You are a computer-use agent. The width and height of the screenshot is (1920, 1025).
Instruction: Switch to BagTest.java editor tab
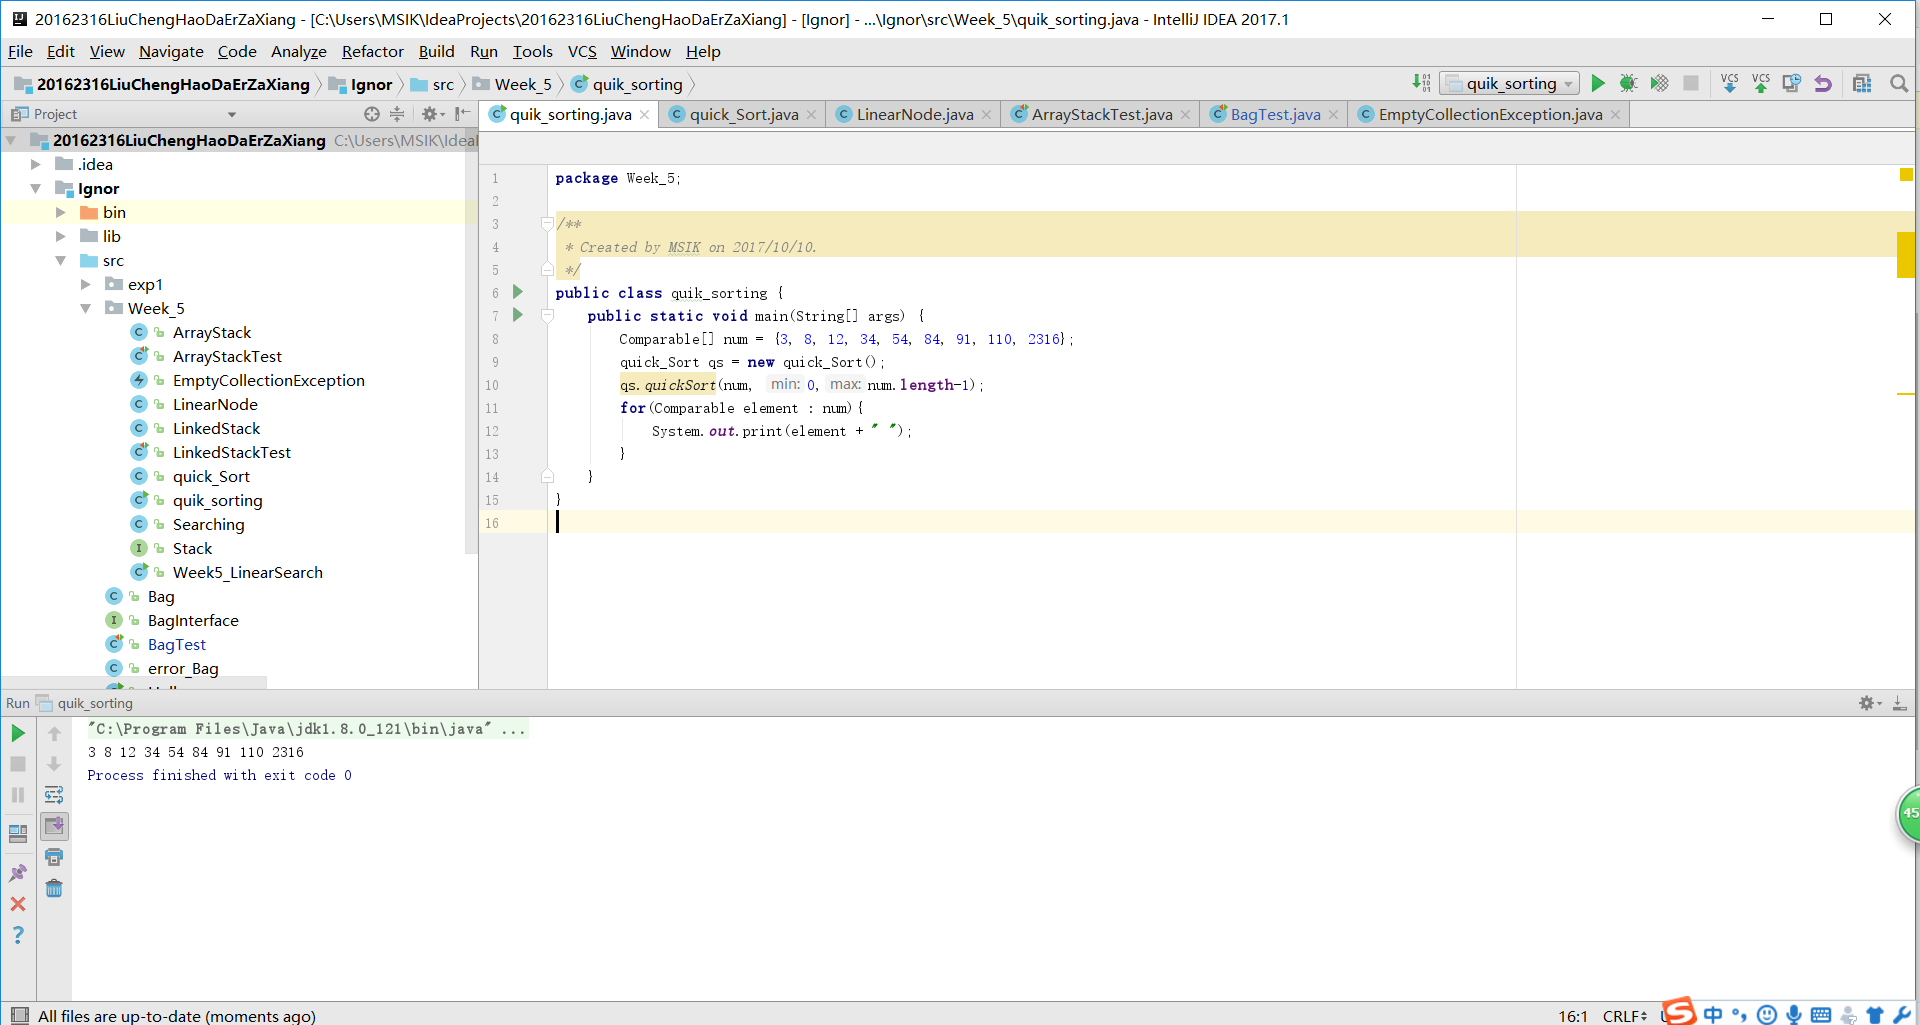pyautogui.click(x=1275, y=114)
